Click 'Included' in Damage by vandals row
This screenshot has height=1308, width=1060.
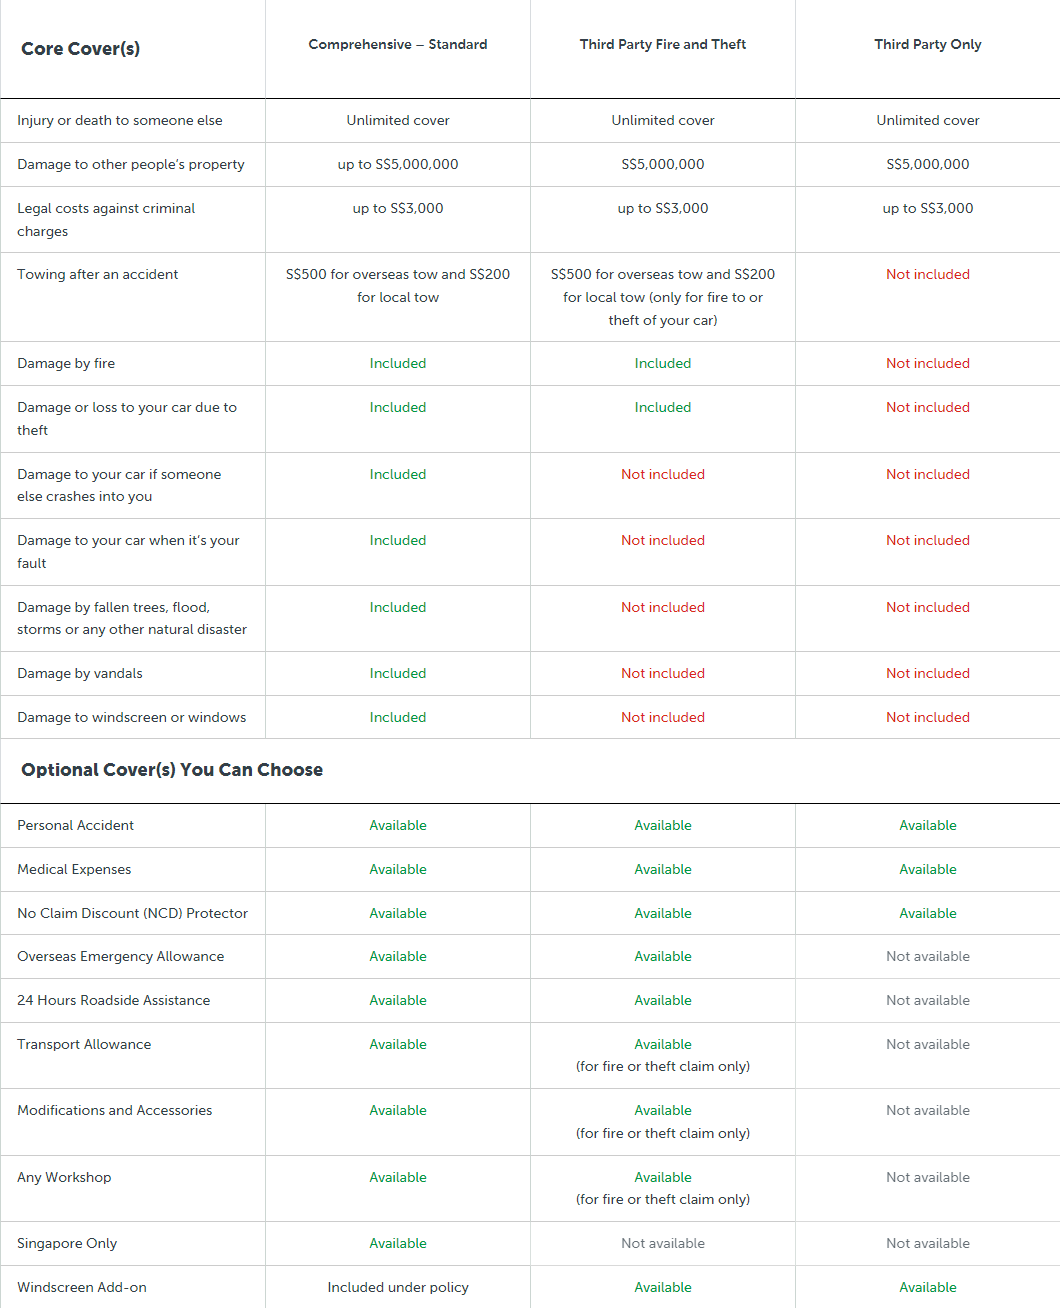coord(398,673)
